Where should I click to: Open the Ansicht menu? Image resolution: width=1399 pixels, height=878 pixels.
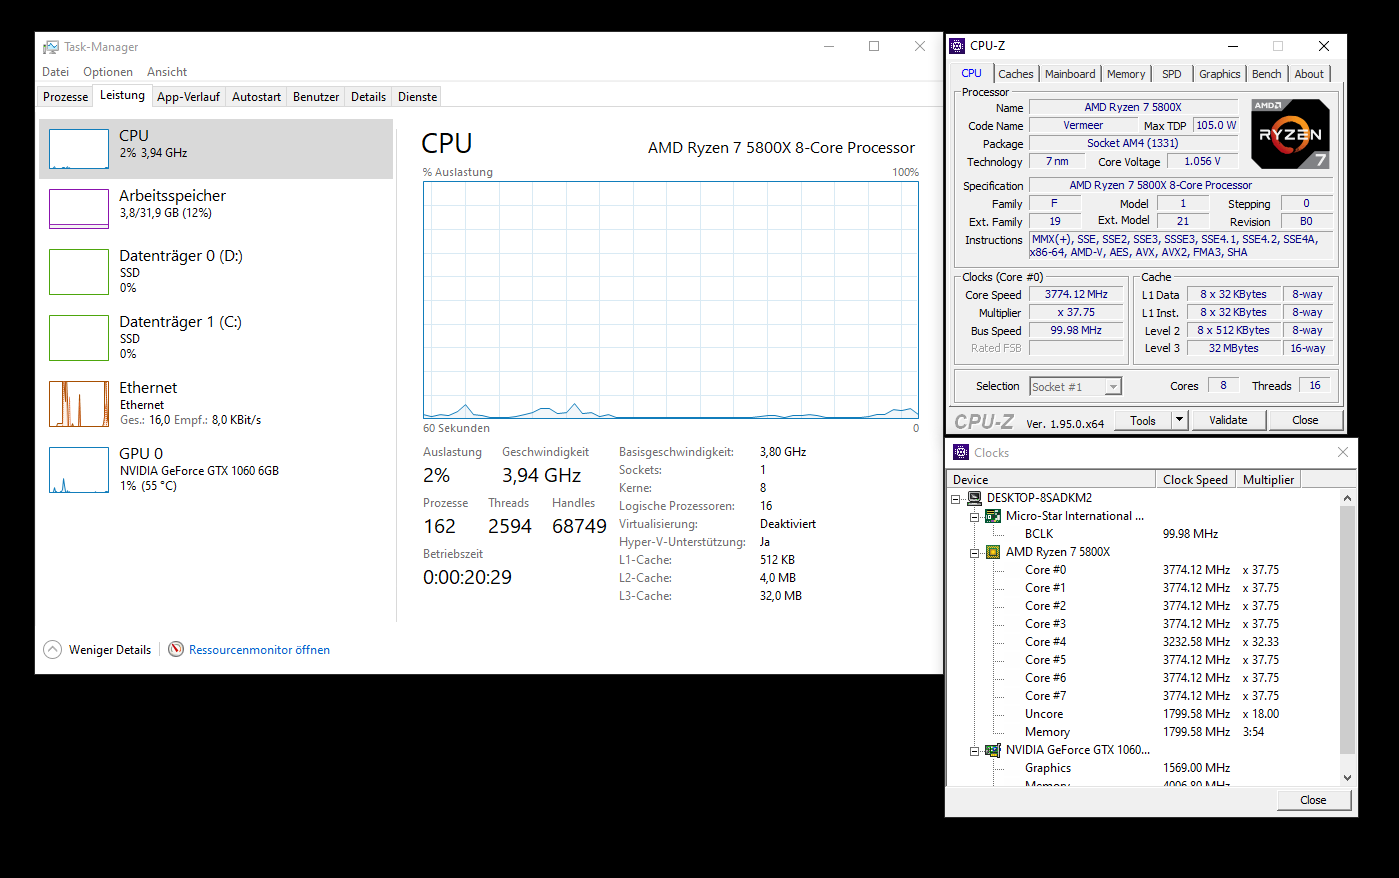167,72
